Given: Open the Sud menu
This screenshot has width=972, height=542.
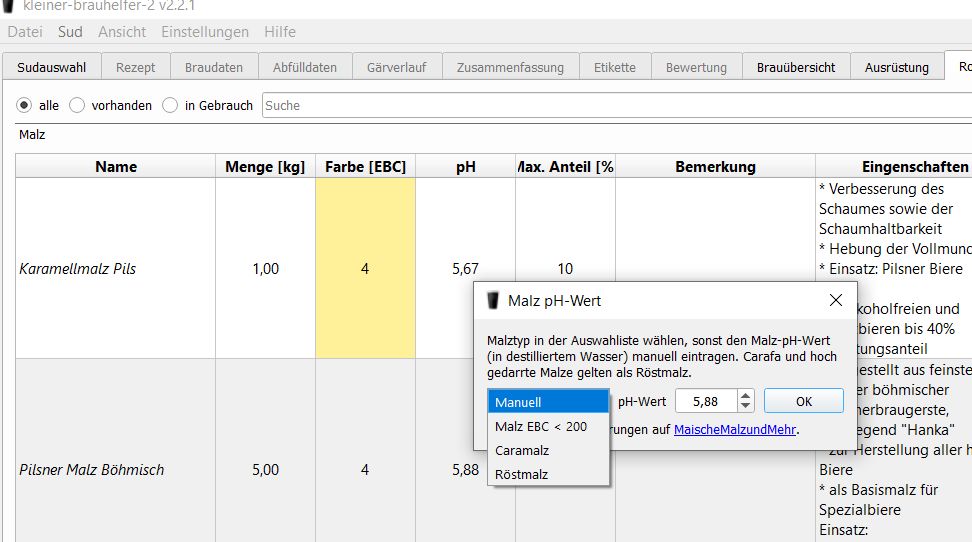Looking at the screenshot, I should (x=70, y=32).
